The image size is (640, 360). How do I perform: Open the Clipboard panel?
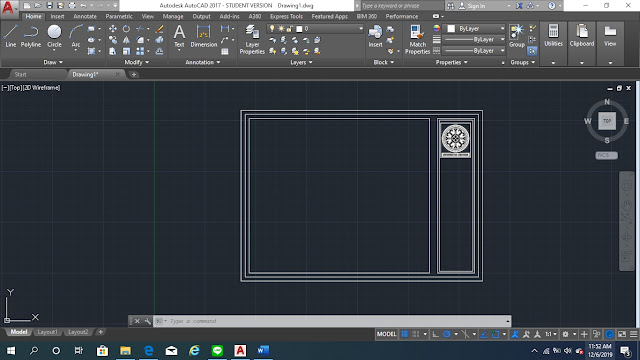coord(582,36)
